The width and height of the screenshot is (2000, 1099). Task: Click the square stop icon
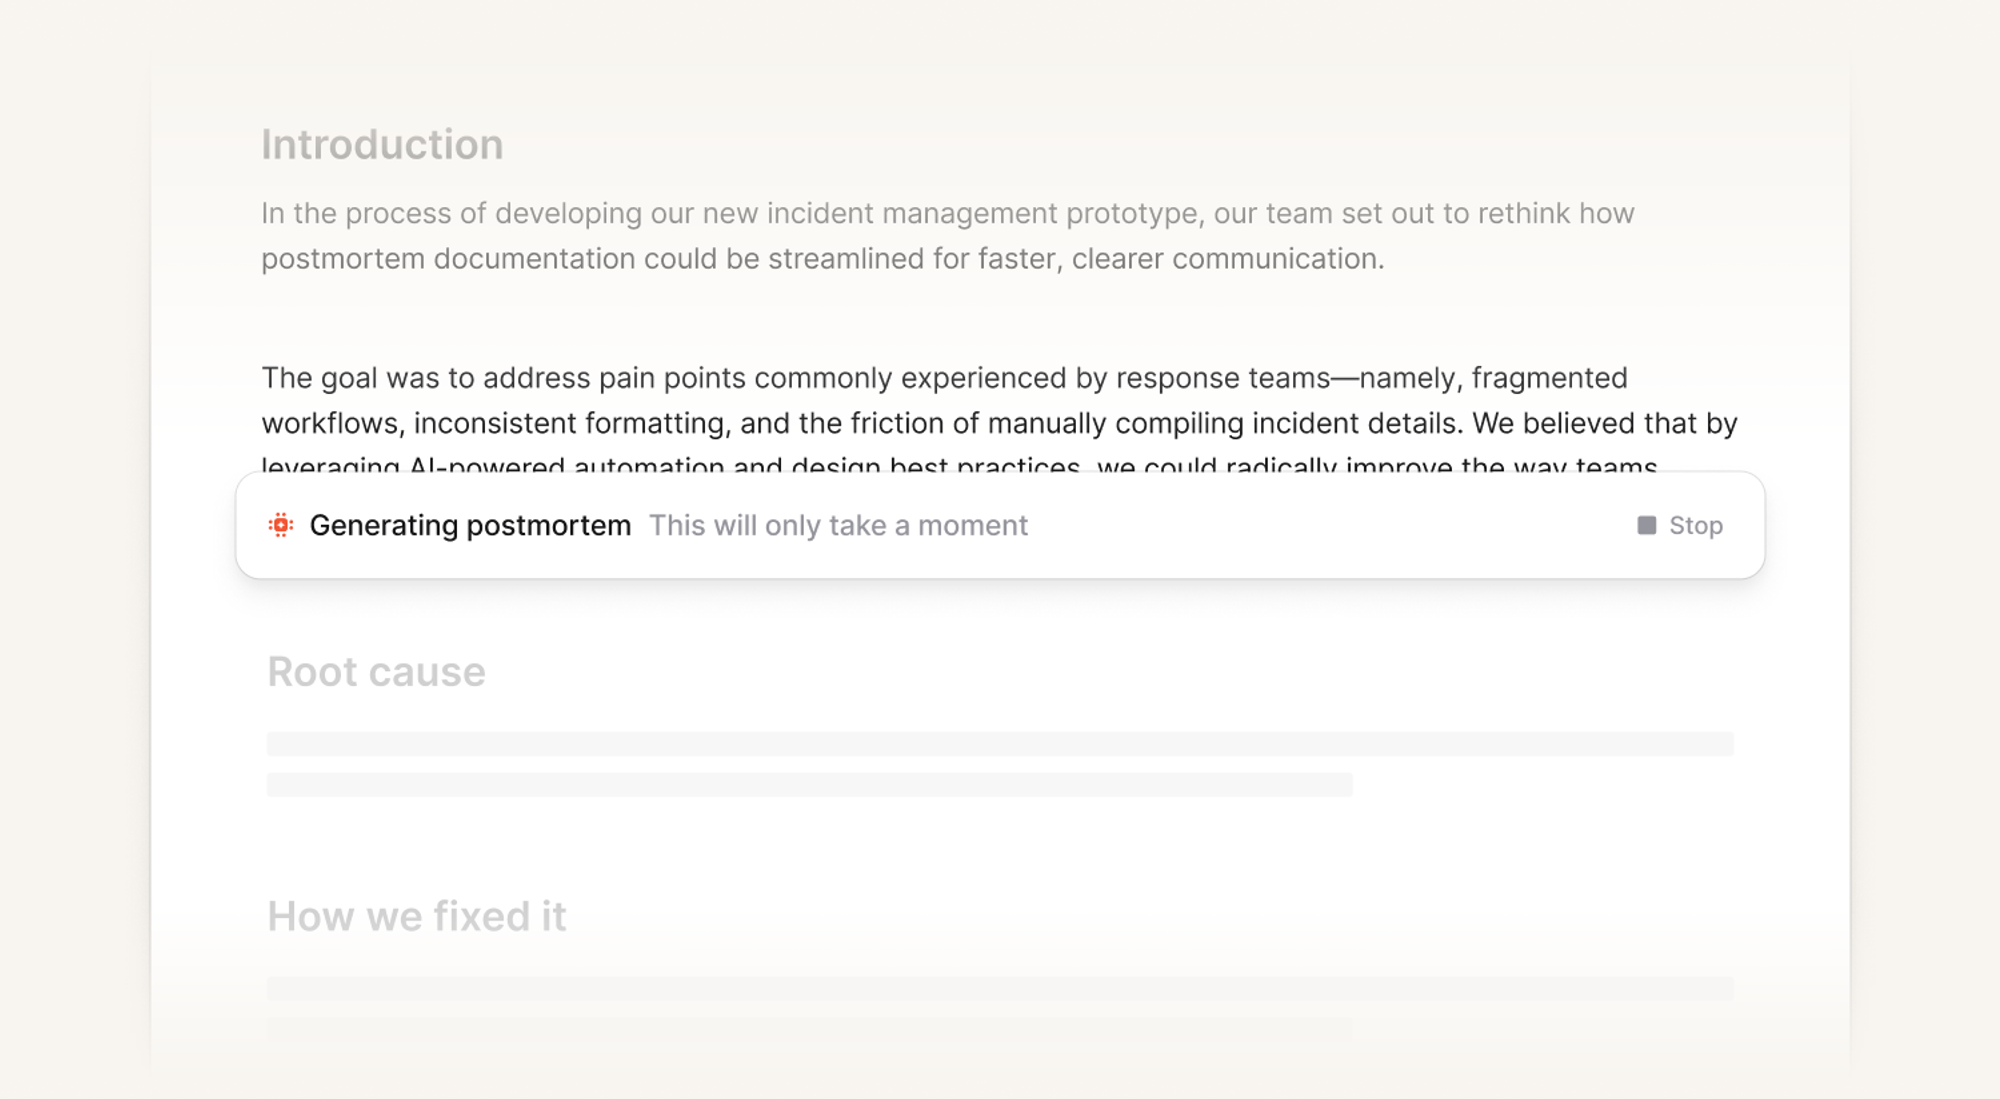point(1646,525)
